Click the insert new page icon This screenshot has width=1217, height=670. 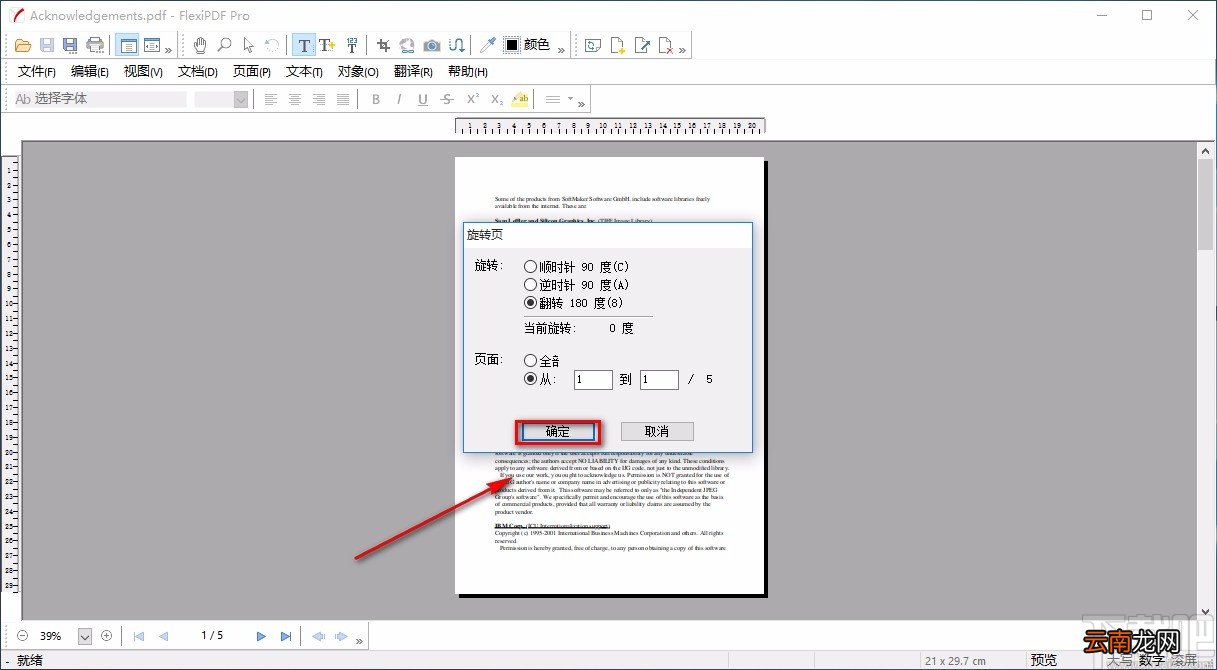(x=618, y=45)
